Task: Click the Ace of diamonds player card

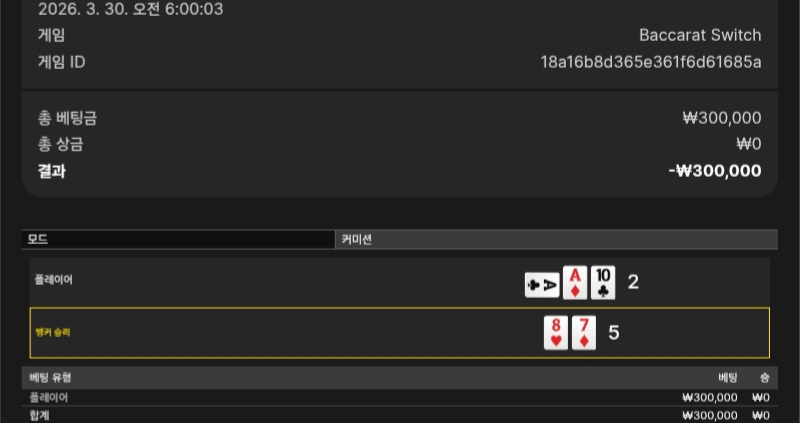Action: [x=575, y=282]
